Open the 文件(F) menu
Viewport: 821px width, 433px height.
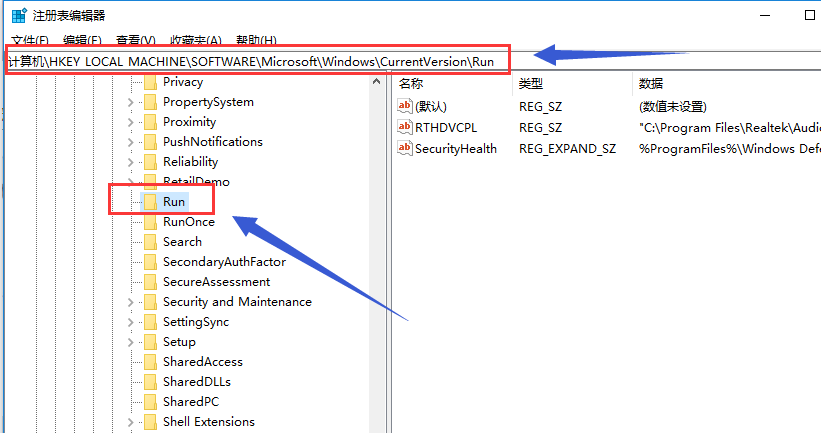coord(30,40)
